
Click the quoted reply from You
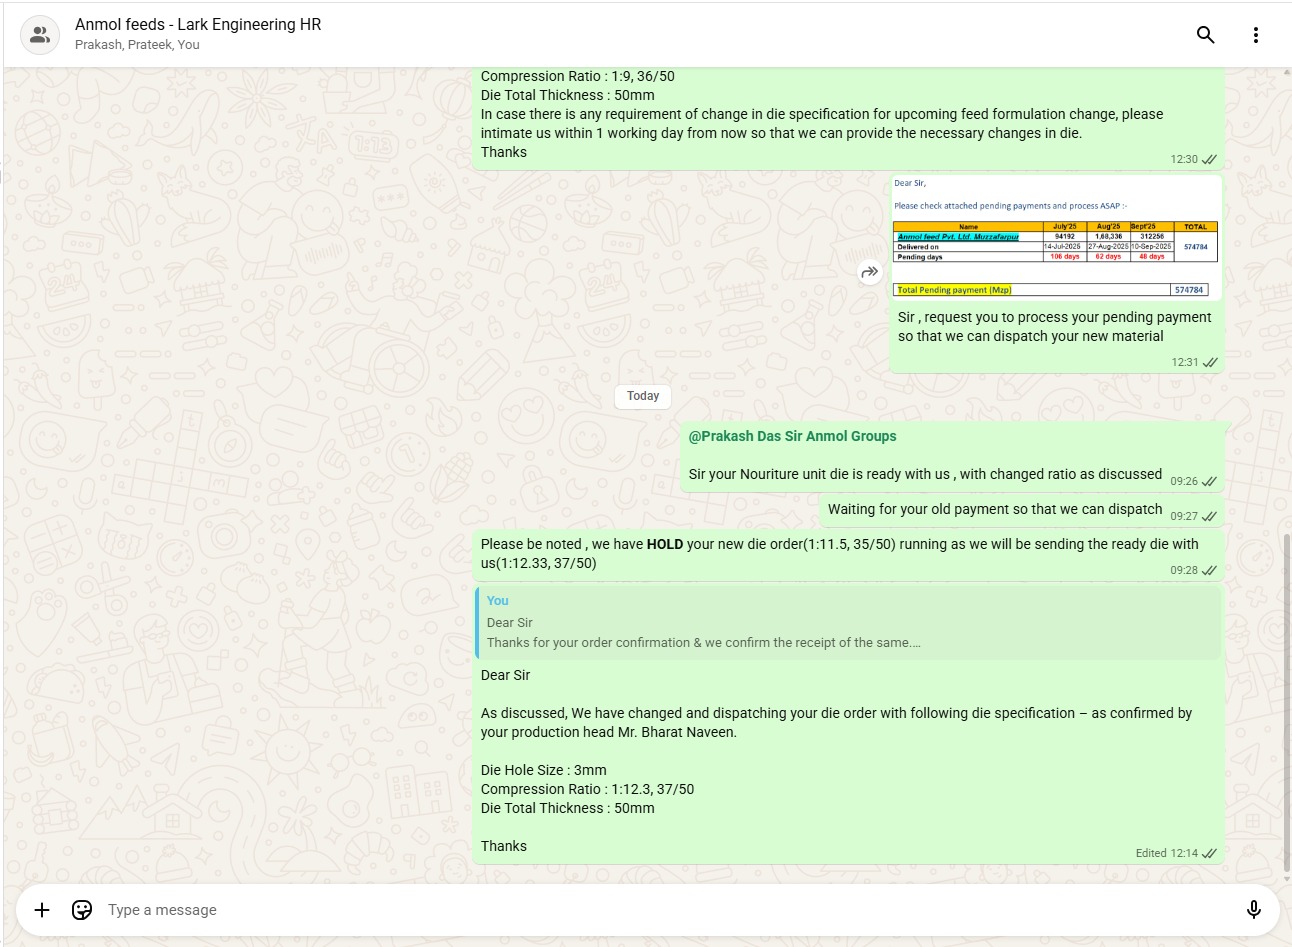[848, 622]
